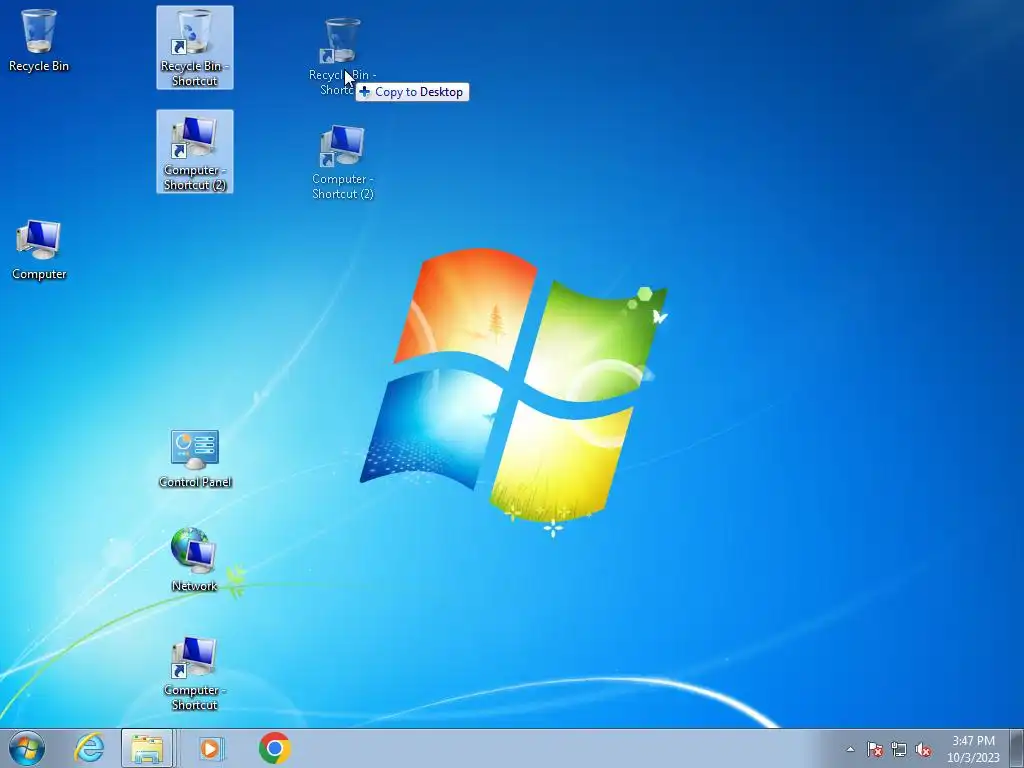Select the Recycle Bin desktop icon

(39, 40)
